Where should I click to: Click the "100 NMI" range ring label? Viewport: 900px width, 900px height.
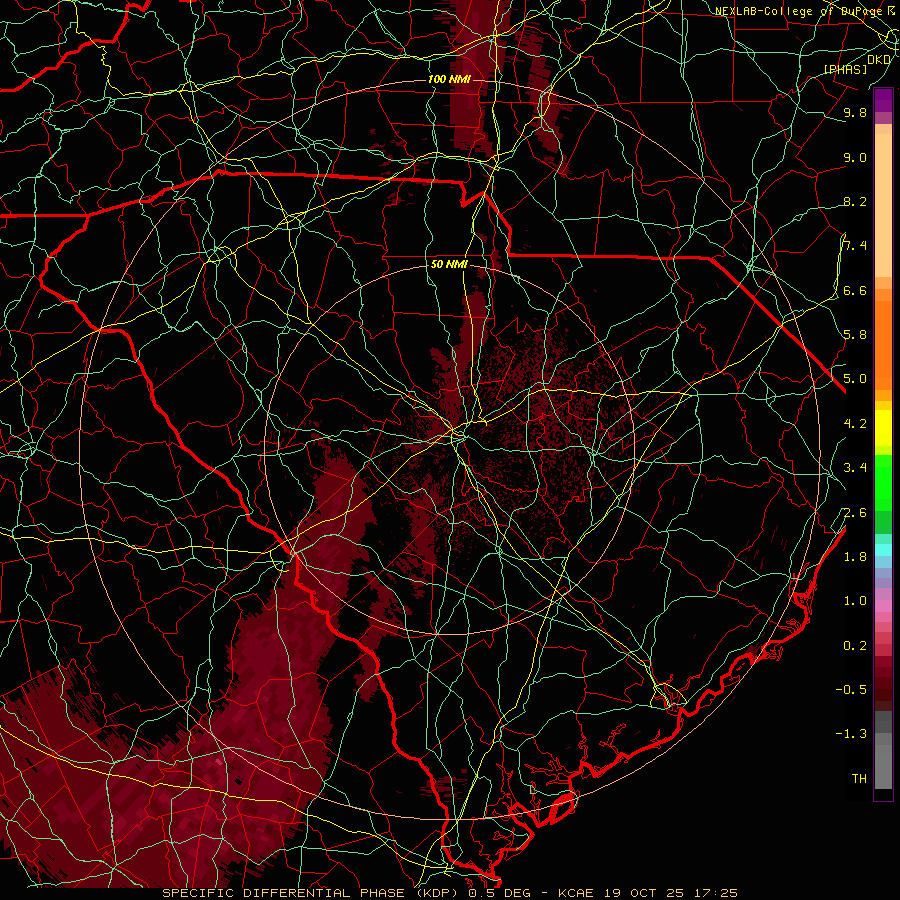[449, 79]
